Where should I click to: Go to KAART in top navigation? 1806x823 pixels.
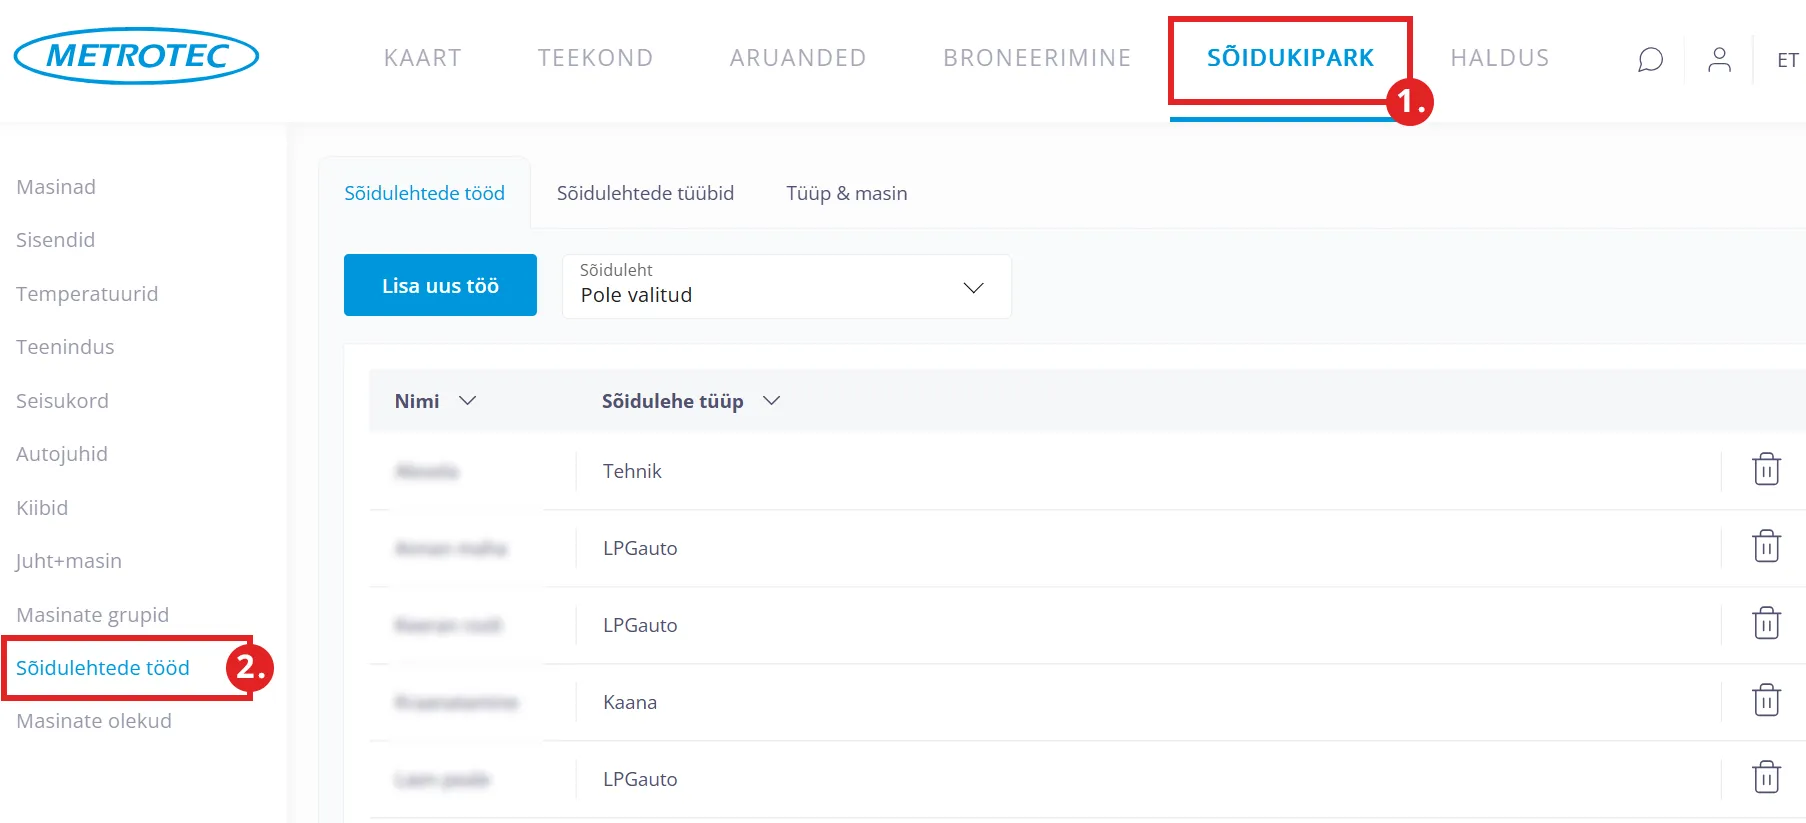(422, 58)
